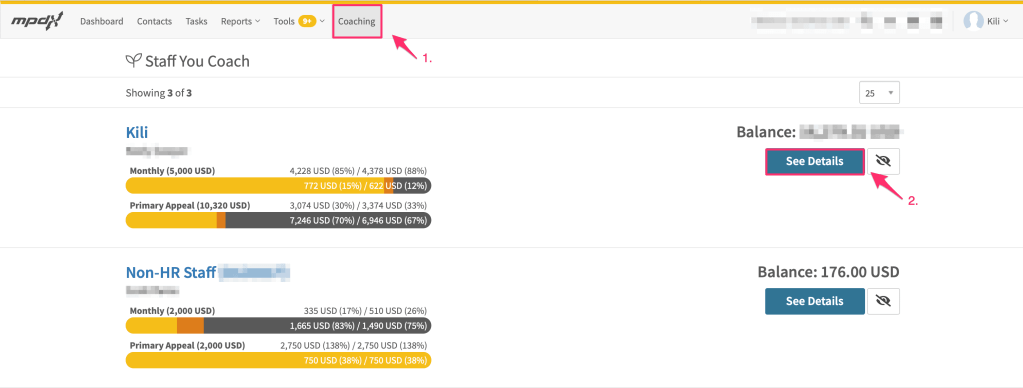
Task: See Details for Kili
Action: [x=815, y=162]
